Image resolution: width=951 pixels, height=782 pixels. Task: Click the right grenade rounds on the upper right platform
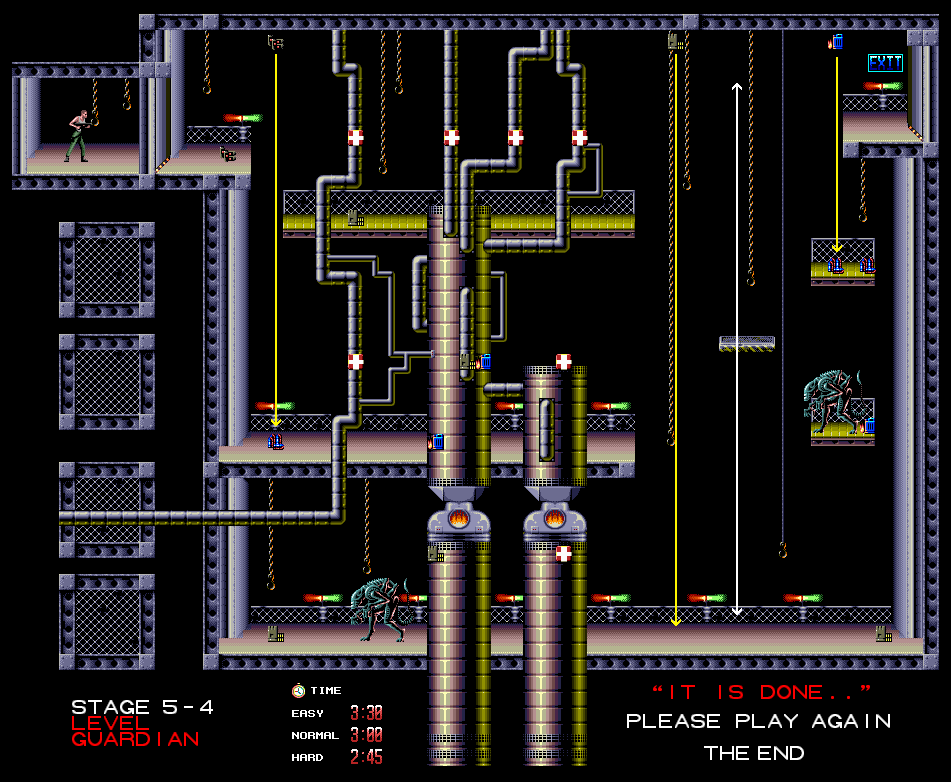pos(867,266)
